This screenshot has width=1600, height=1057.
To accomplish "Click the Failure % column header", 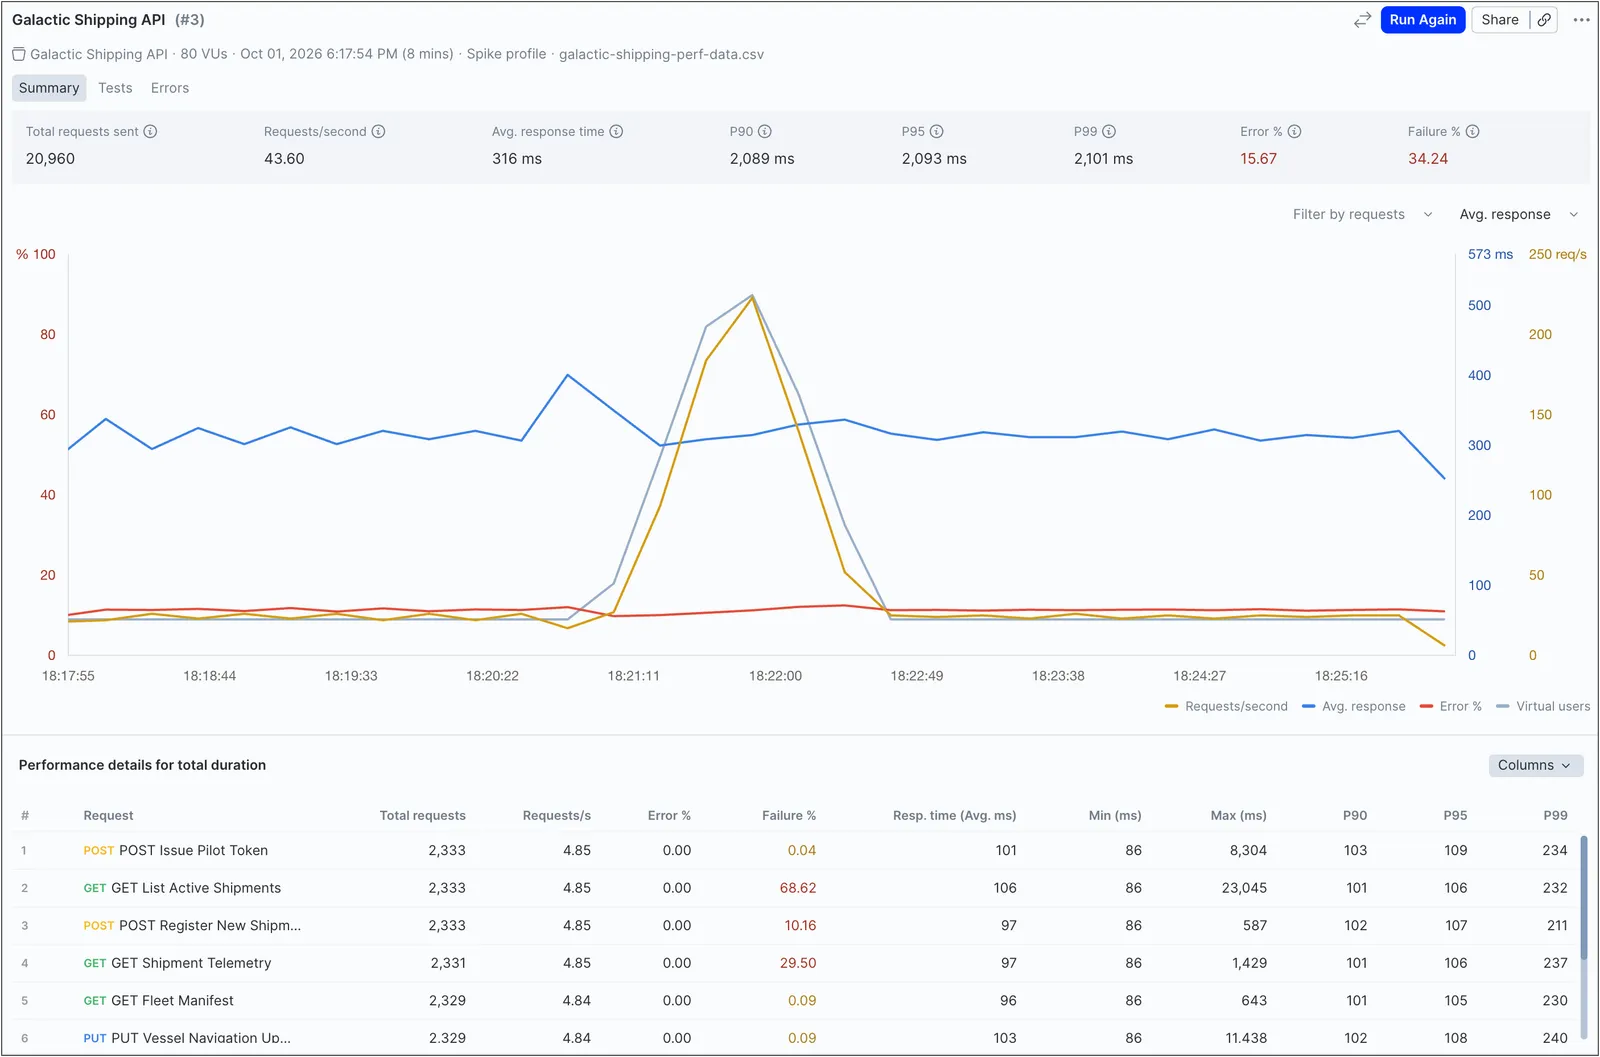I will (789, 815).
